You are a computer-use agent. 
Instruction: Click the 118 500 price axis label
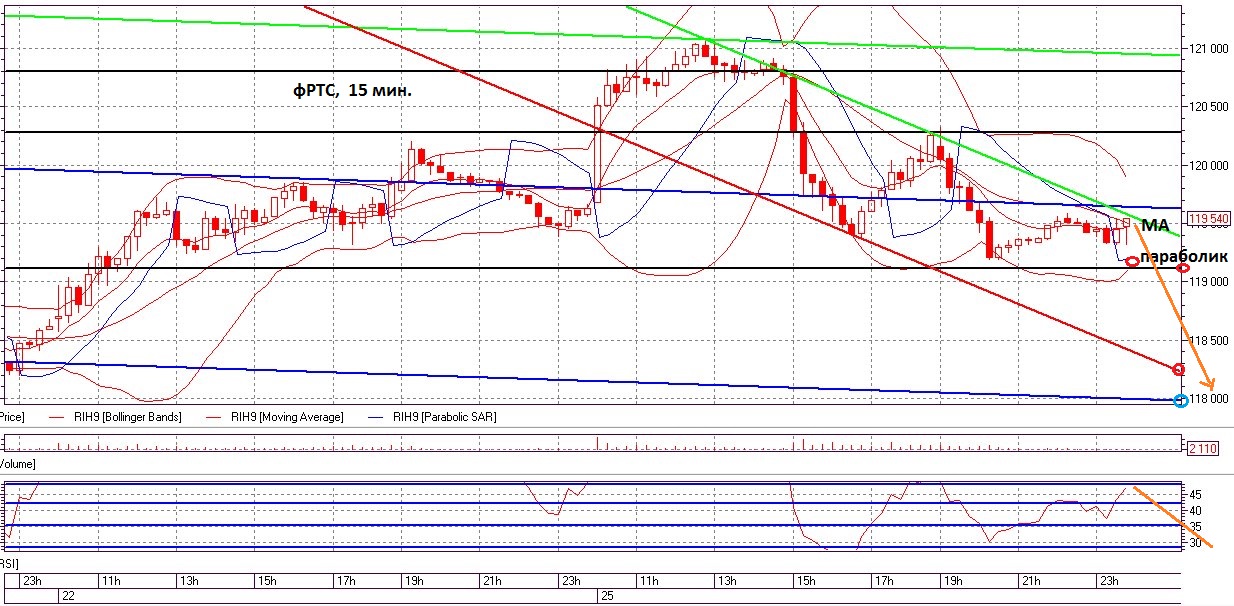coord(1209,341)
